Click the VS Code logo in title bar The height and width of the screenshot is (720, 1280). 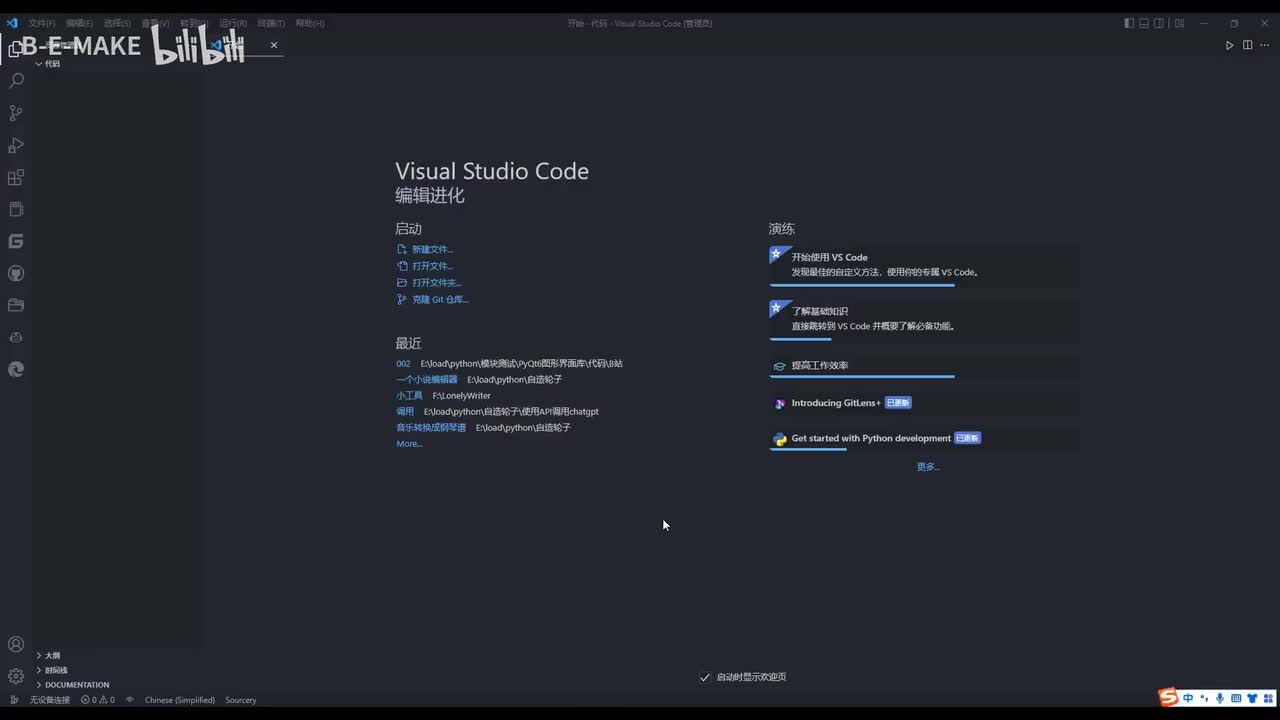click(12, 23)
